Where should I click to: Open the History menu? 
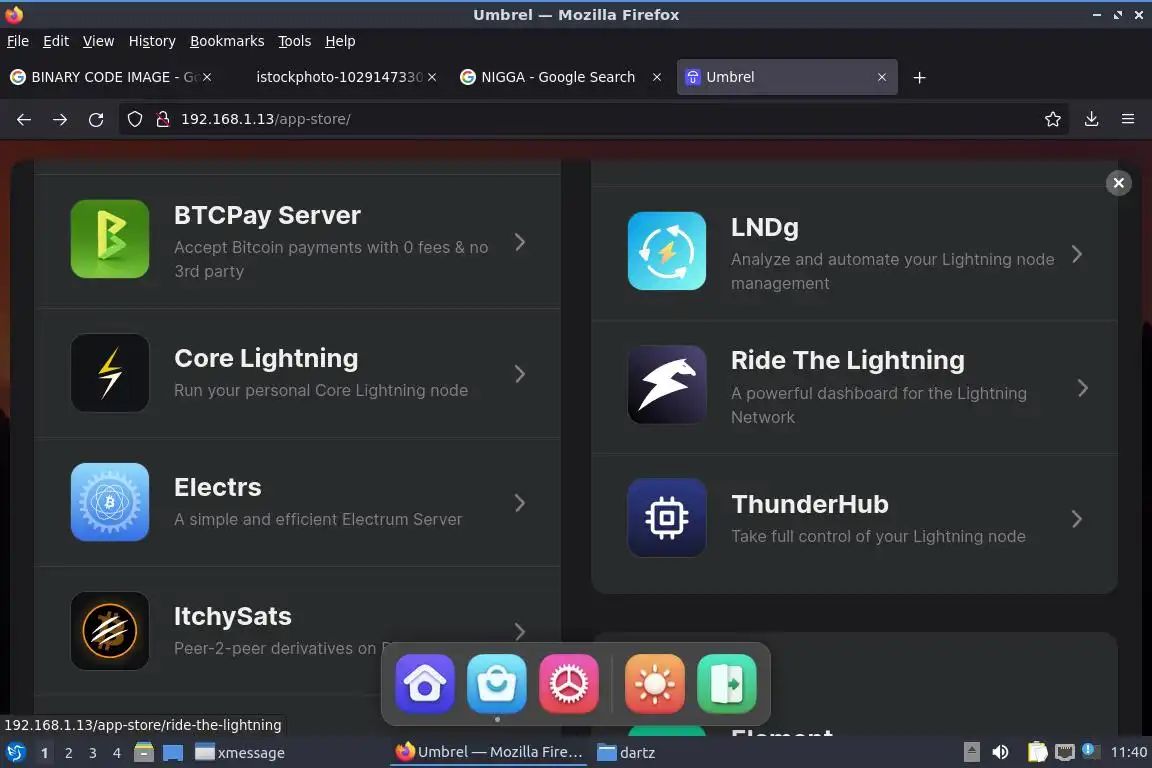point(152,41)
